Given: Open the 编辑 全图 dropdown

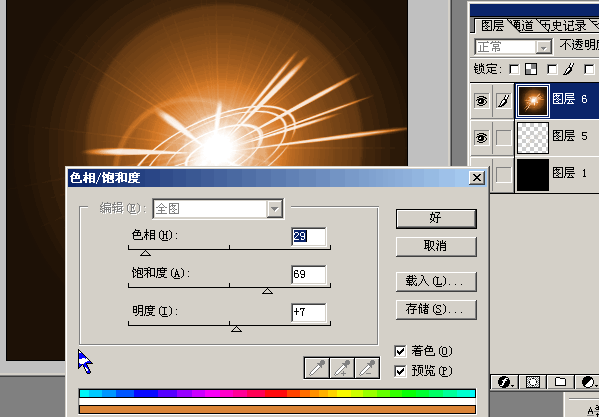Looking at the screenshot, I should click(x=218, y=209).
